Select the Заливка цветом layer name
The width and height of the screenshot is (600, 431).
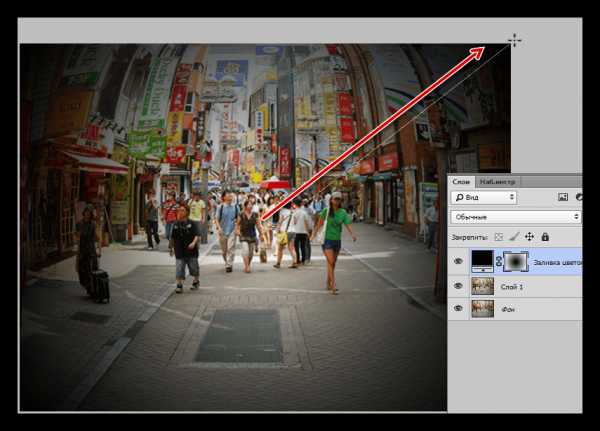click(x=557, y=262)
